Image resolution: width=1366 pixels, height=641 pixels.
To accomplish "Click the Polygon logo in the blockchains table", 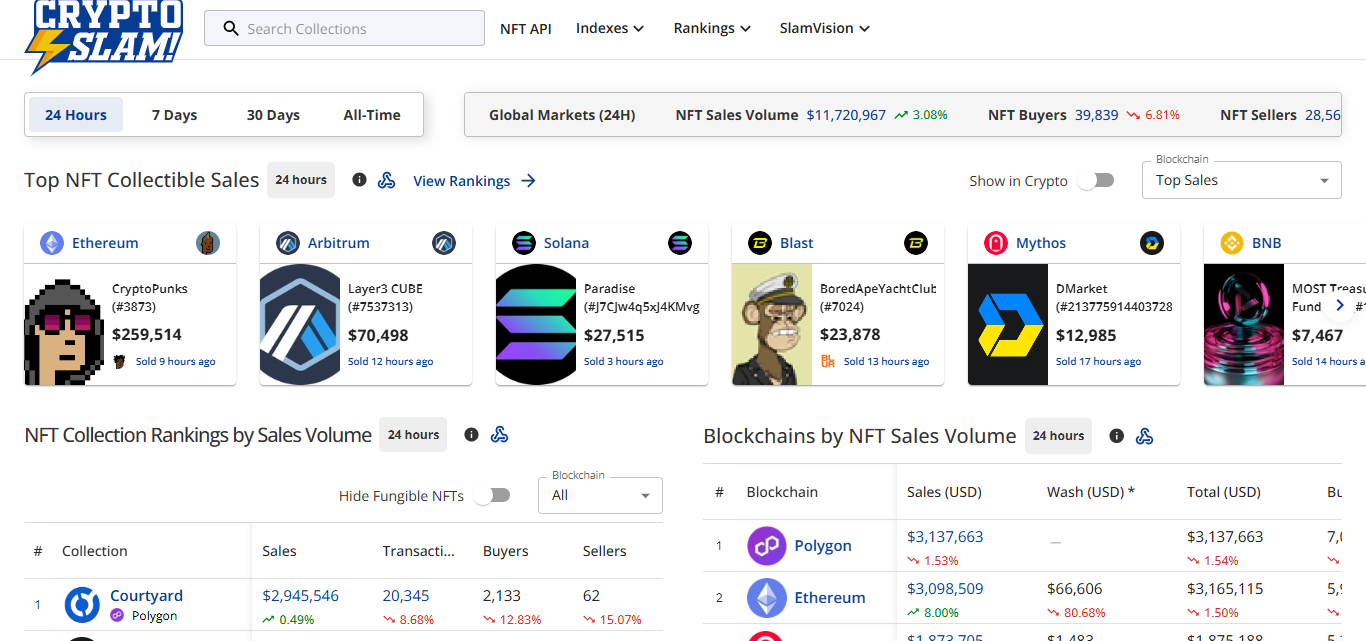I will pyautogui.click(x=767, y=546).
